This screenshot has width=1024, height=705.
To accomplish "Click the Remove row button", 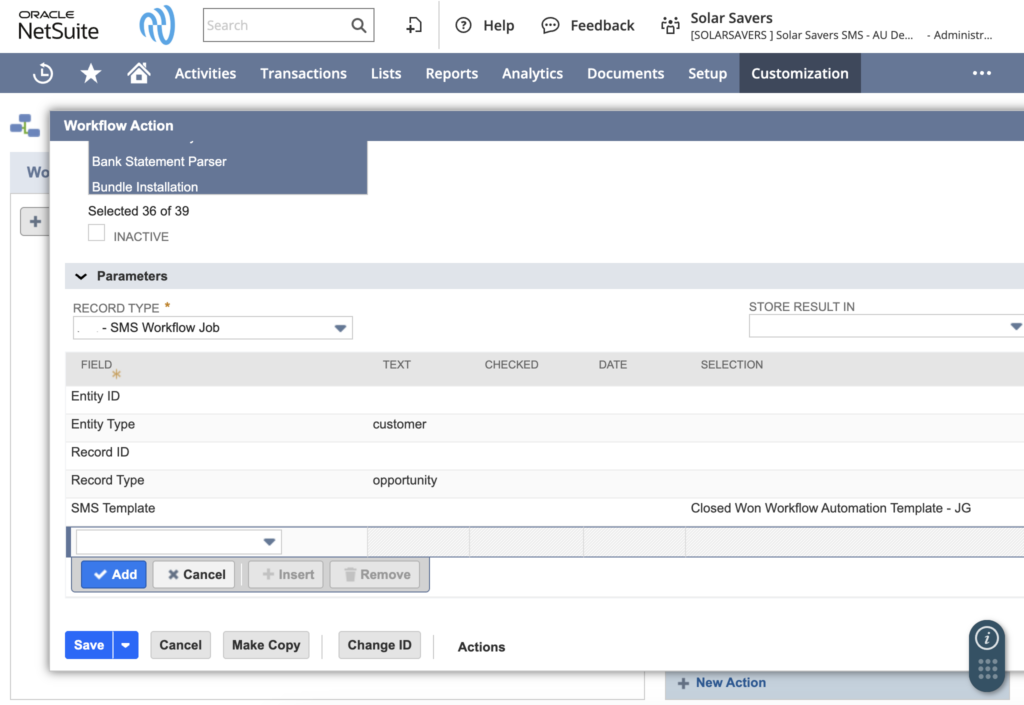I will tap(375, 574).
